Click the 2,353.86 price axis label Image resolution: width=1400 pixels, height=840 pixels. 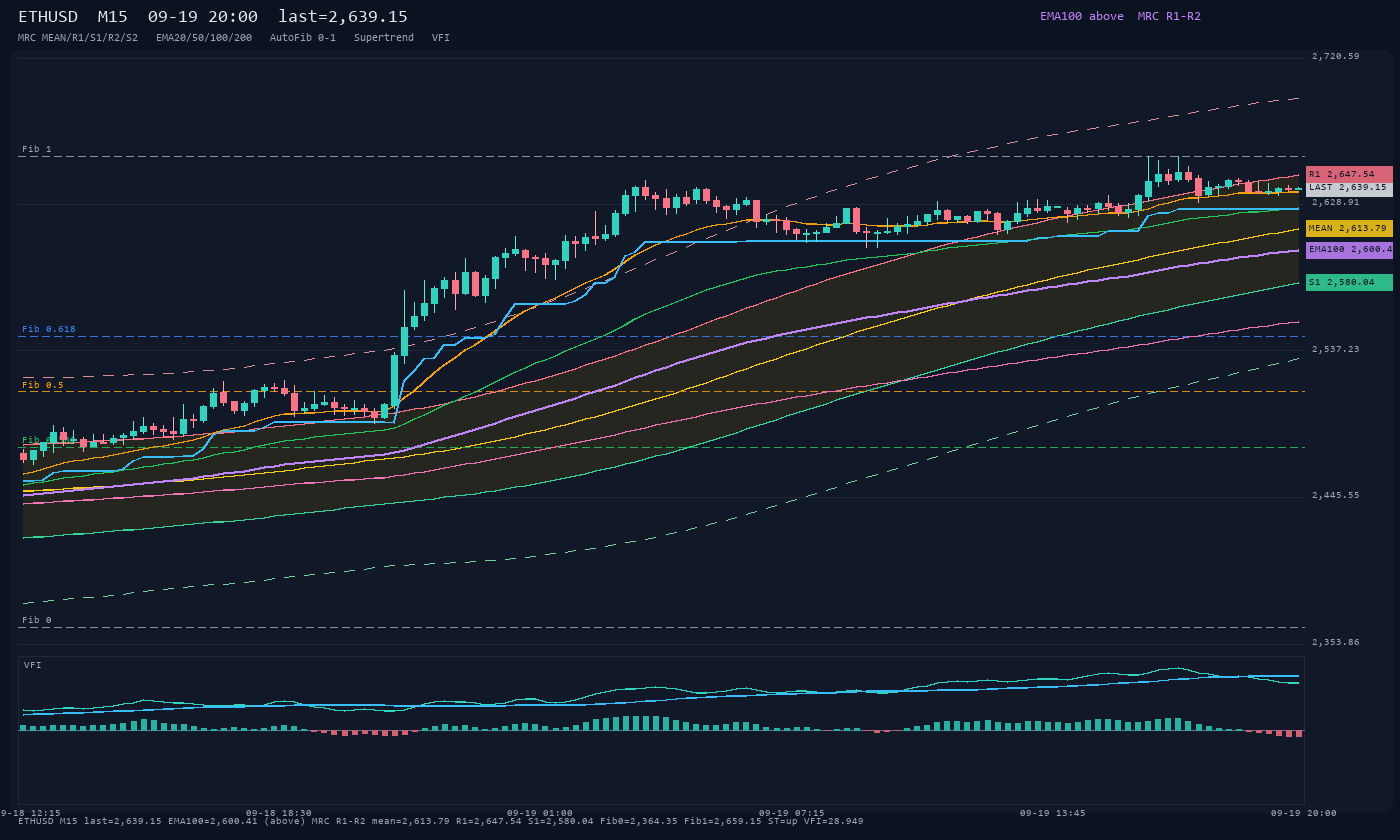pos(1336,642)
